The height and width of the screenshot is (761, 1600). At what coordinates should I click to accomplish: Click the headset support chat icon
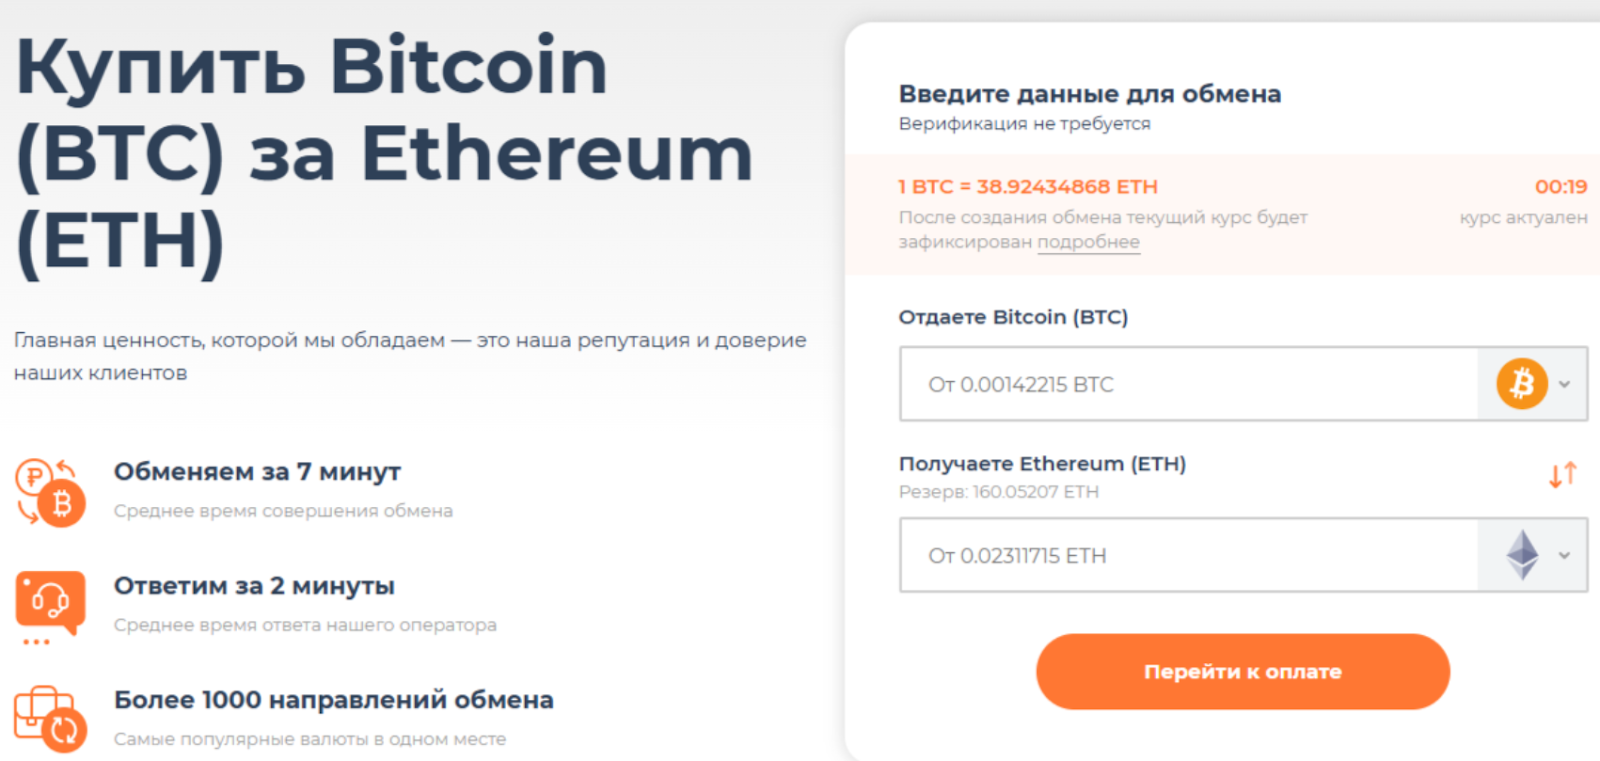tap(50, 603)
